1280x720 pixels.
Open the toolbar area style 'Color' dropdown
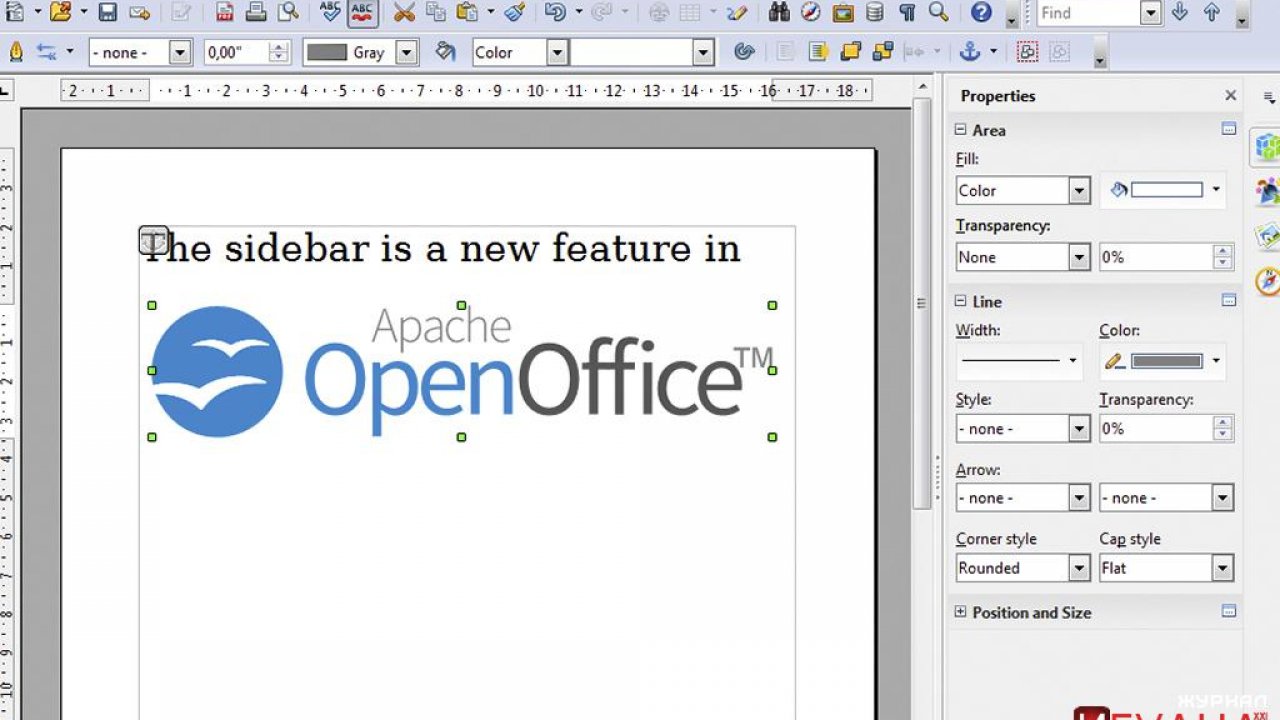558,53
